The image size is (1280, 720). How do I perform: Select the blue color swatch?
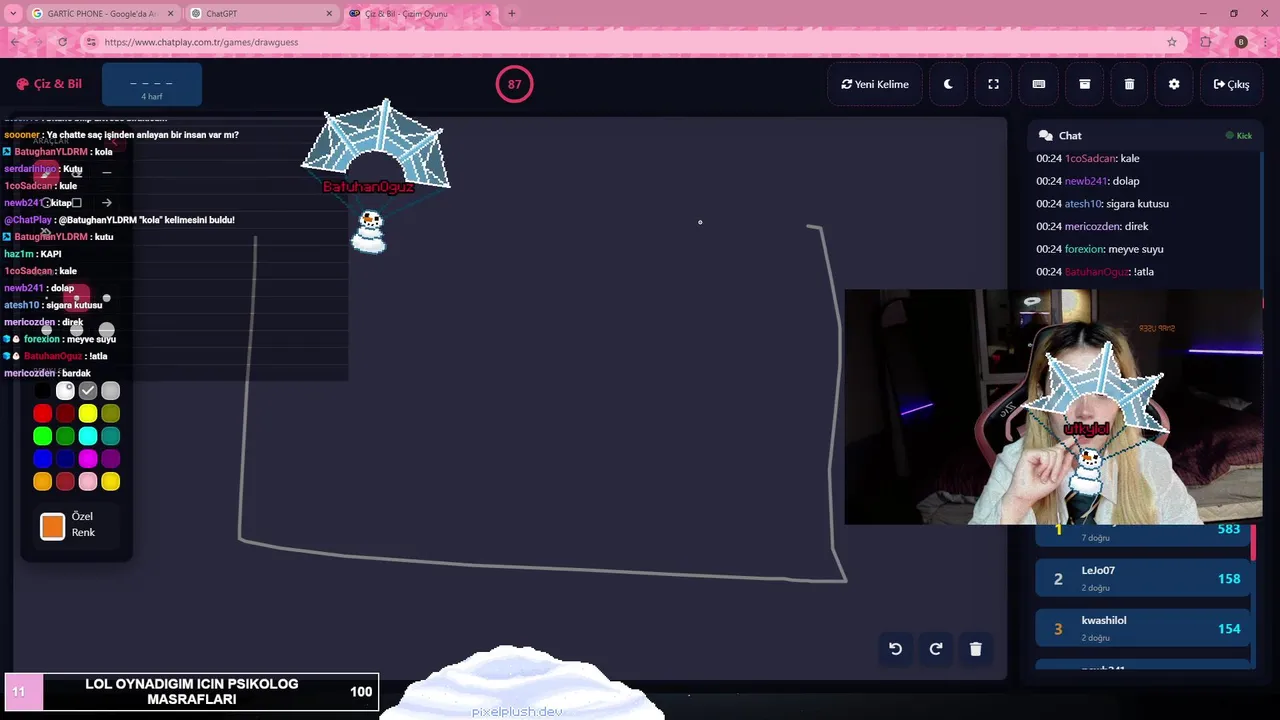[x=42, y=459]
